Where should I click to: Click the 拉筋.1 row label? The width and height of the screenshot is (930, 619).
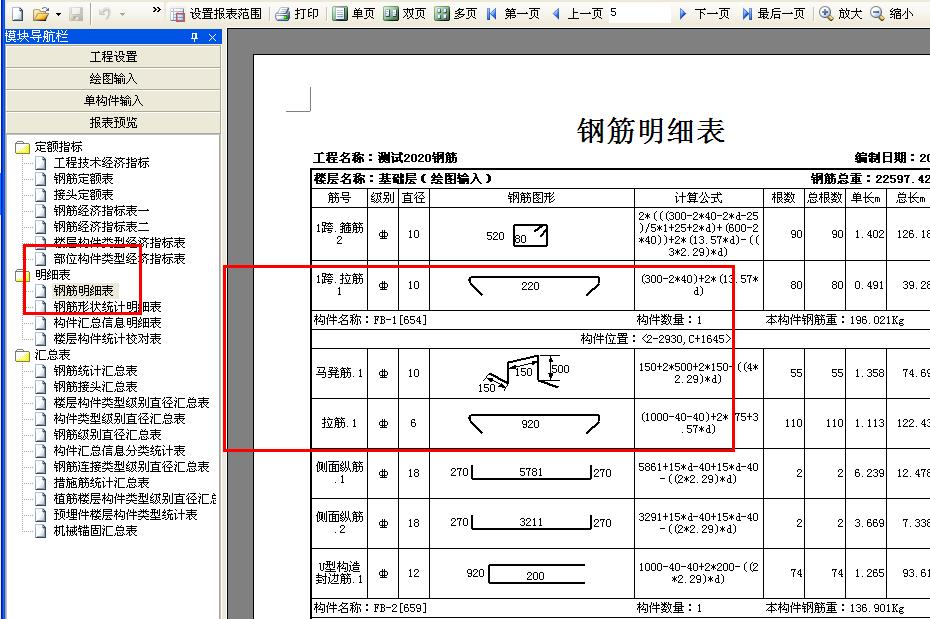[339, 423]
